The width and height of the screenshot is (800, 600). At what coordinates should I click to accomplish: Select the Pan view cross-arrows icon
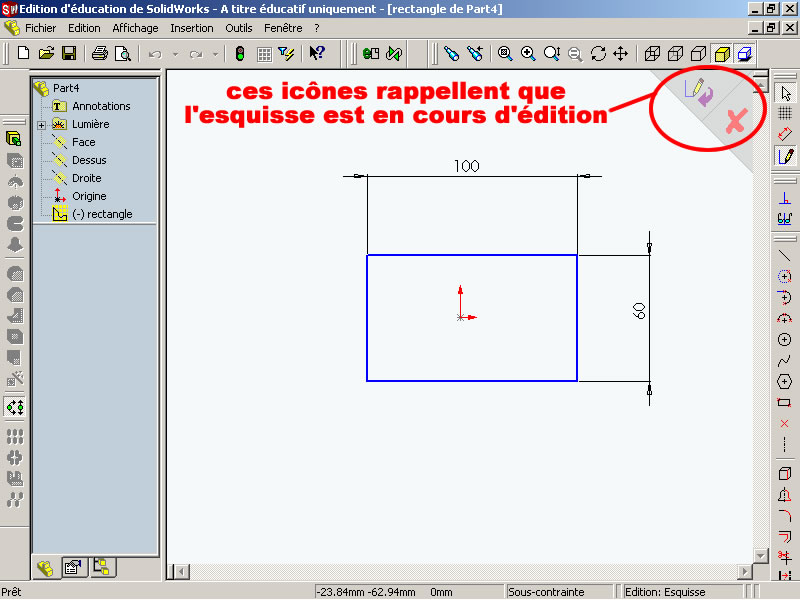click(620, 53)
